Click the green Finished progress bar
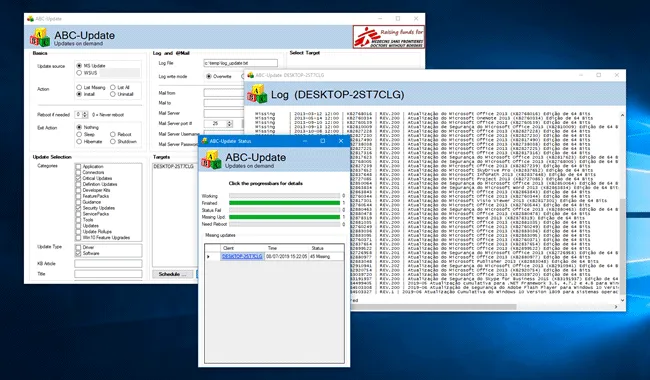 click(284, 203)
